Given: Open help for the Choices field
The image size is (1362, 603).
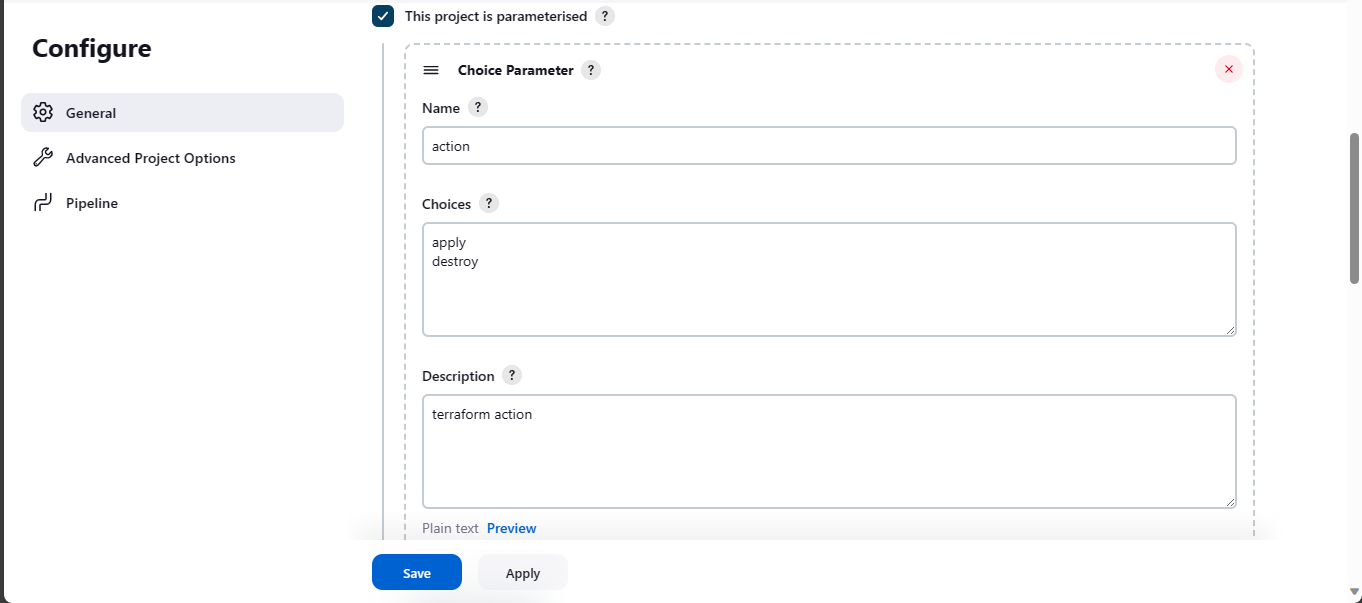Looking at the screenshot, I should [489, 203].
